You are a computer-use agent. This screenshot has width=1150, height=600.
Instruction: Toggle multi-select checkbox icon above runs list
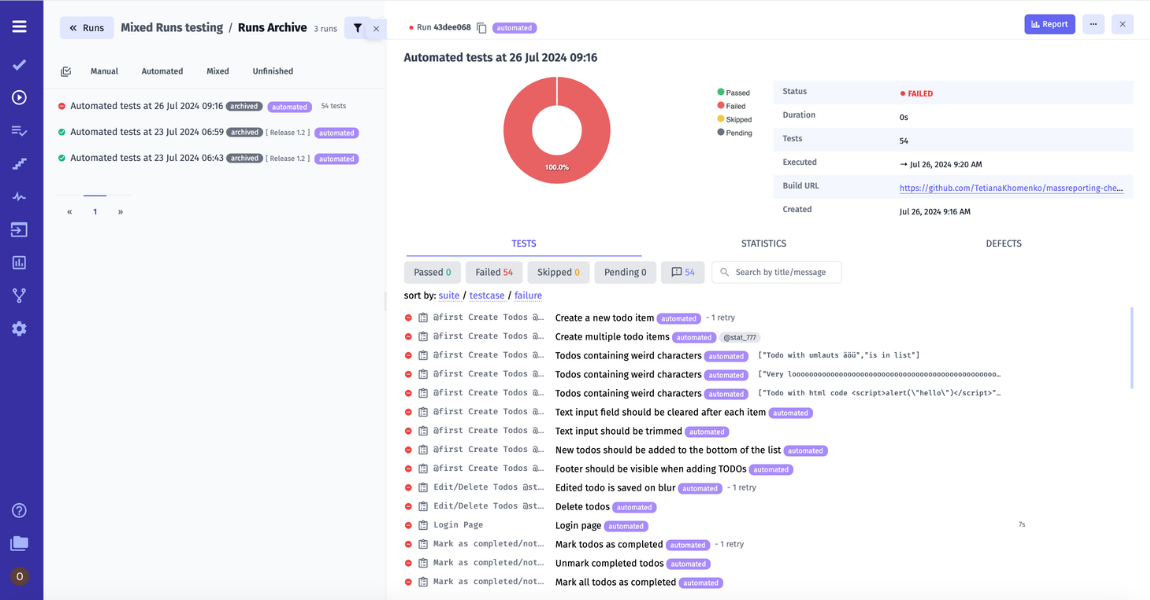point(66,72)
